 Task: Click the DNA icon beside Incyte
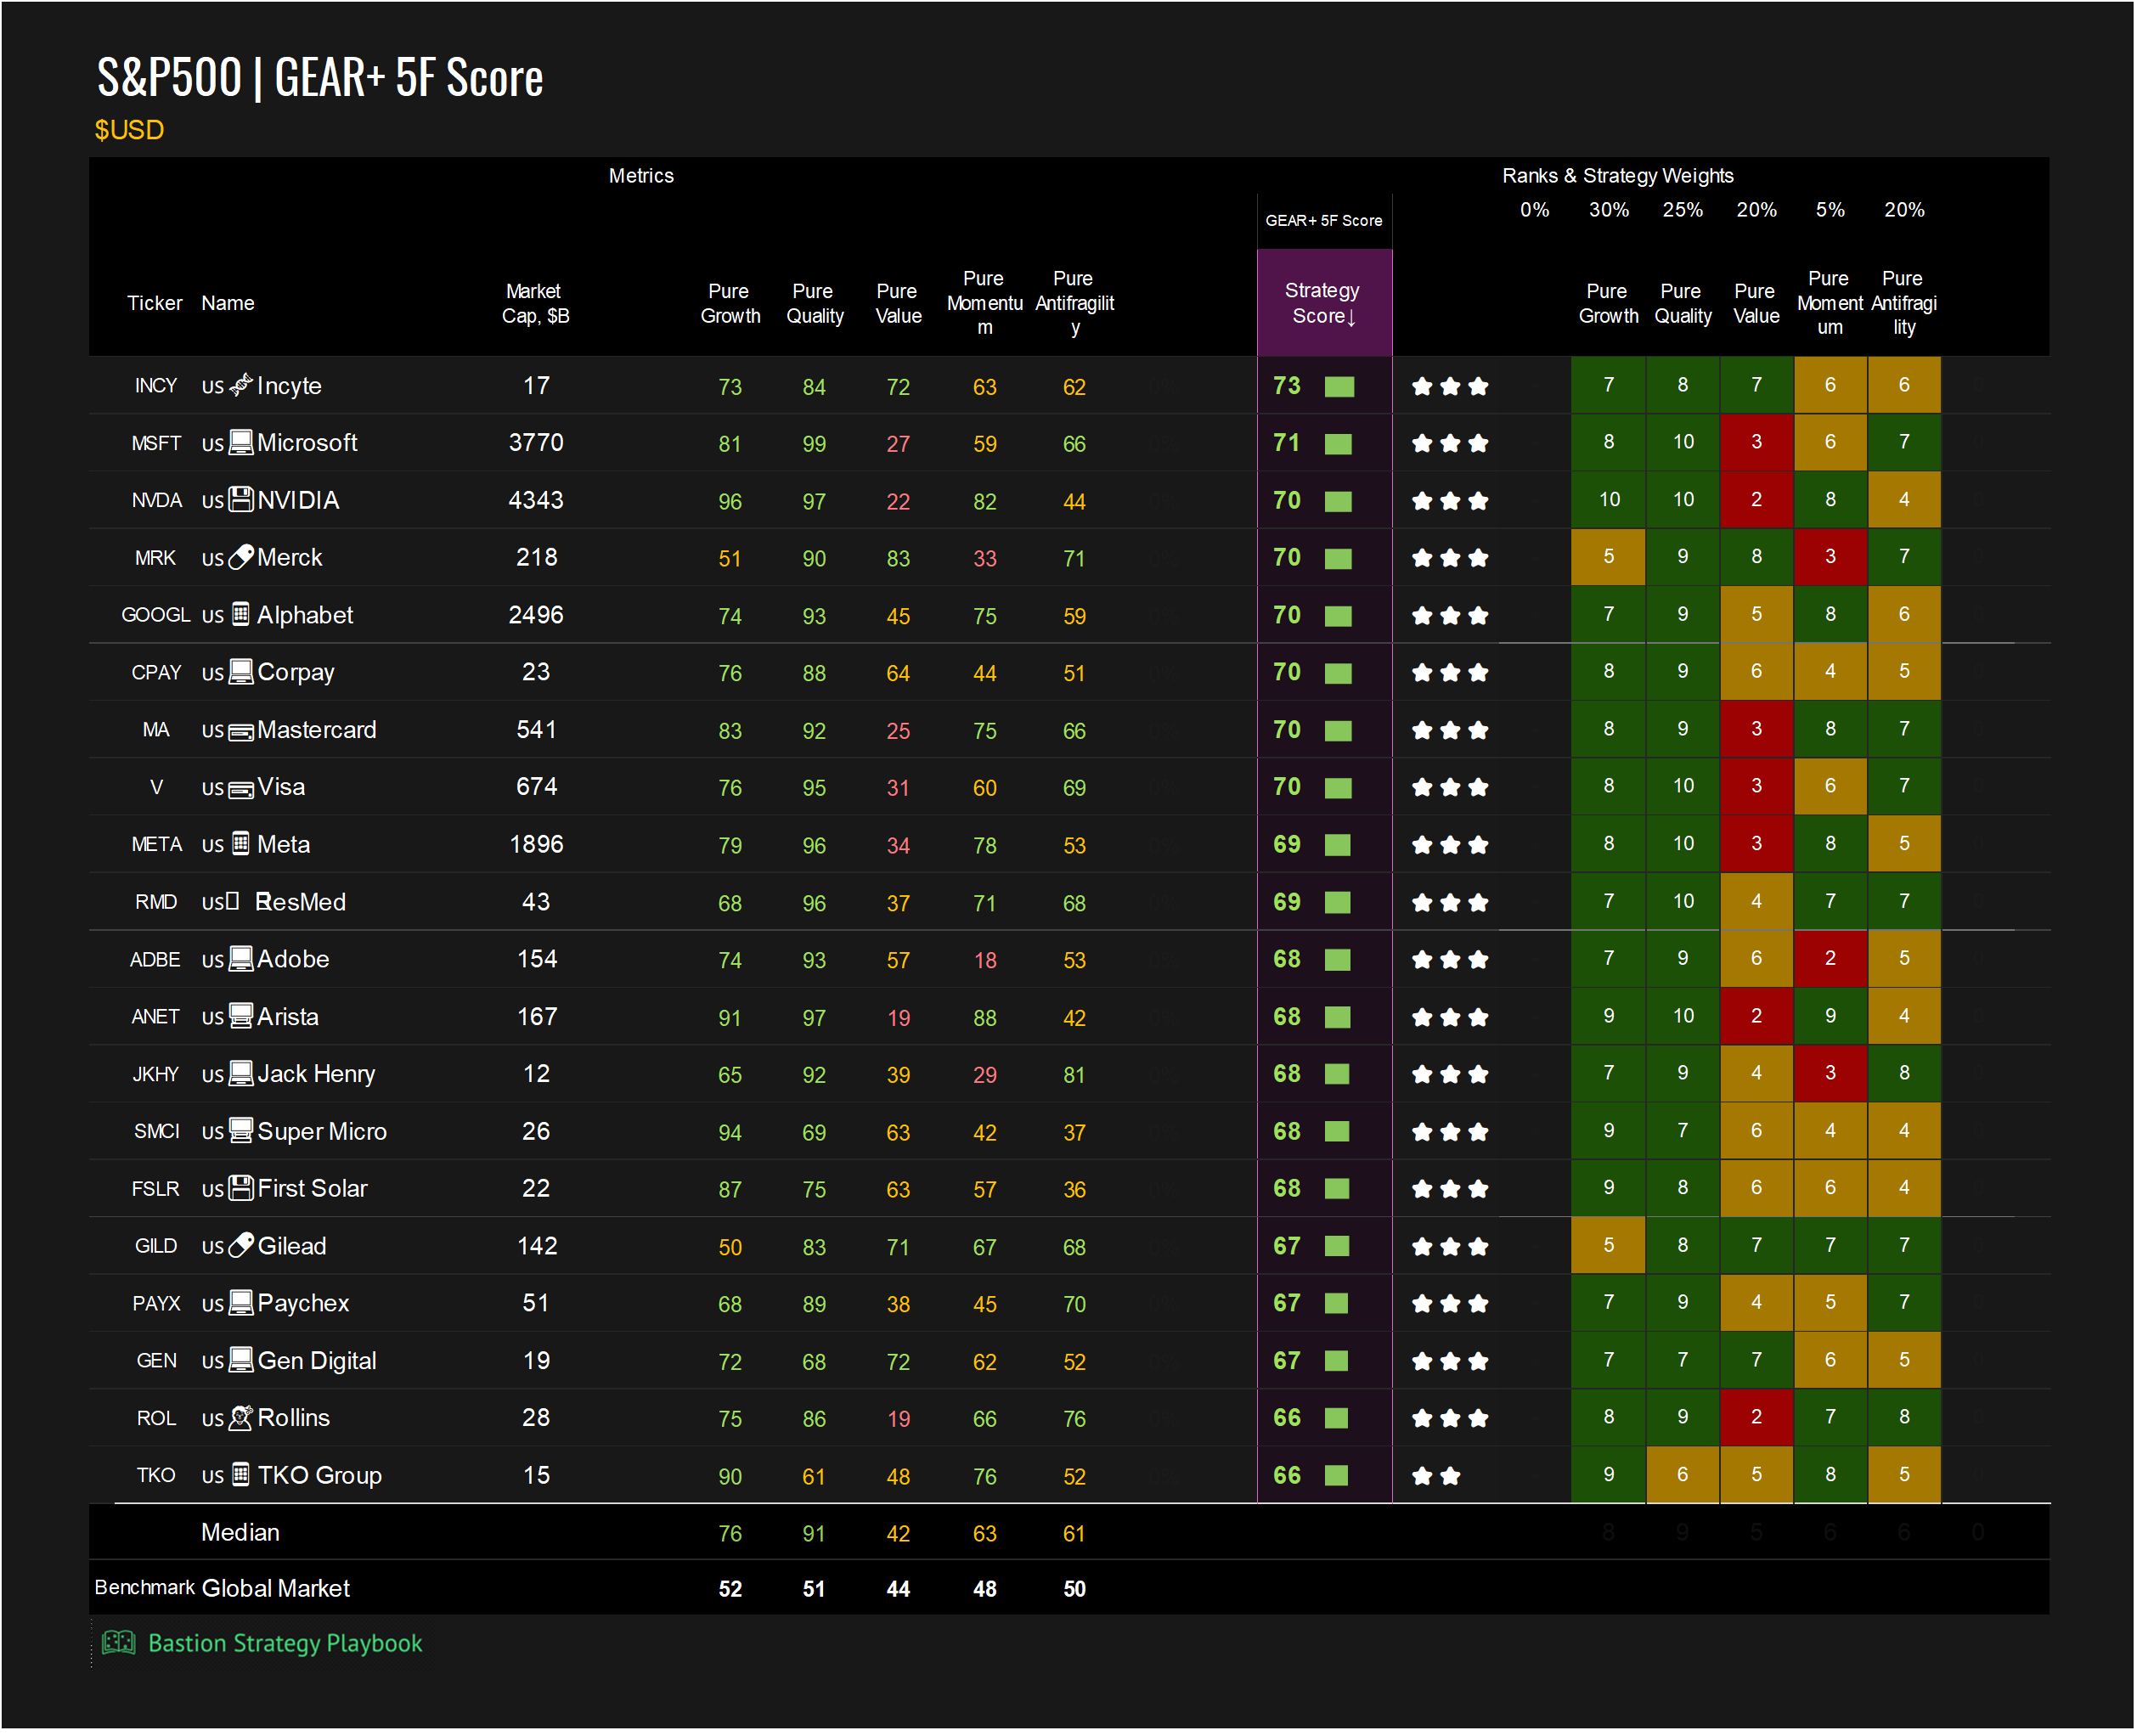(x=241, y=385)
